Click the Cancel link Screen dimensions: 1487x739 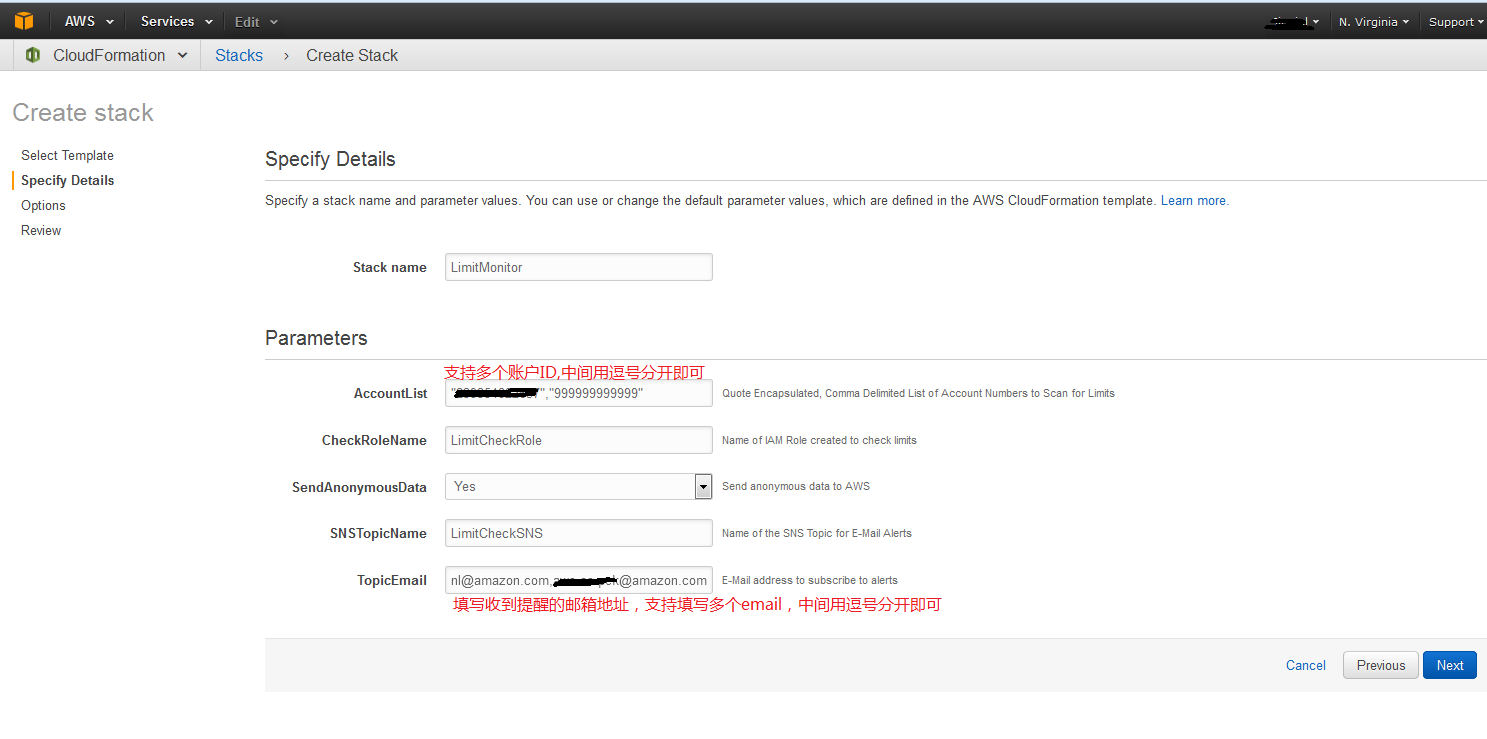point(1305,665)
